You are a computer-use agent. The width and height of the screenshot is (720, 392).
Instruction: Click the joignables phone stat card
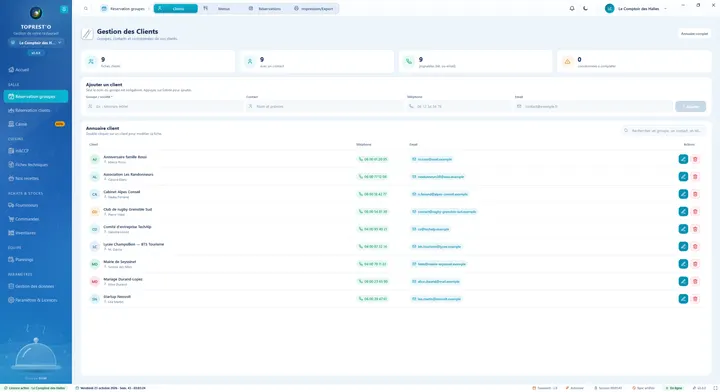tap(475, 62)
